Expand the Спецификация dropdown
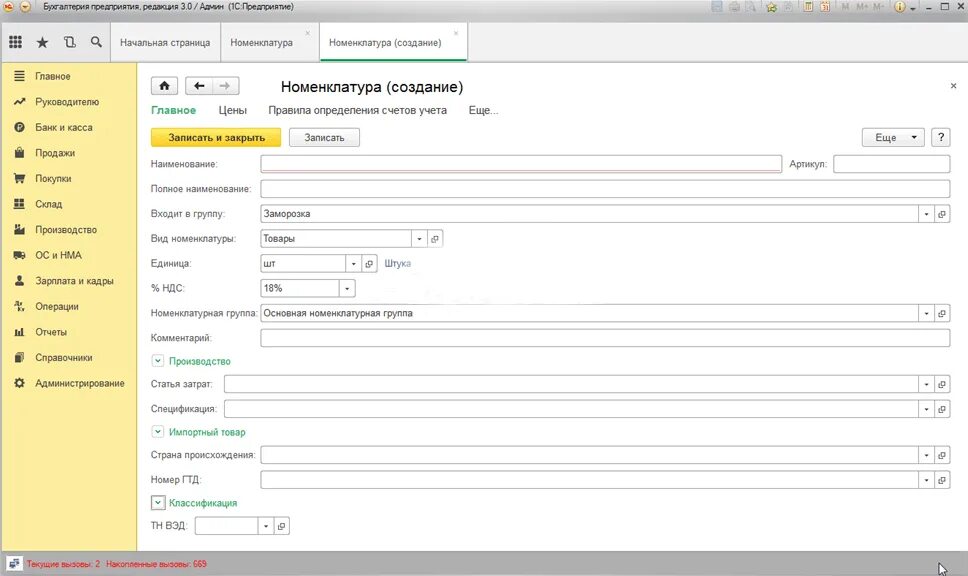 click(x=926, y=409)
